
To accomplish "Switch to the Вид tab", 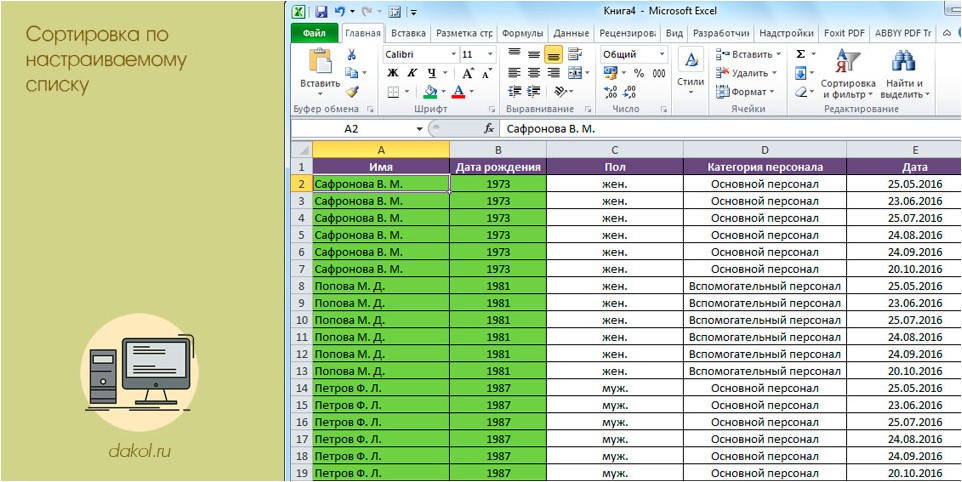I will click(x=674, y=33).
